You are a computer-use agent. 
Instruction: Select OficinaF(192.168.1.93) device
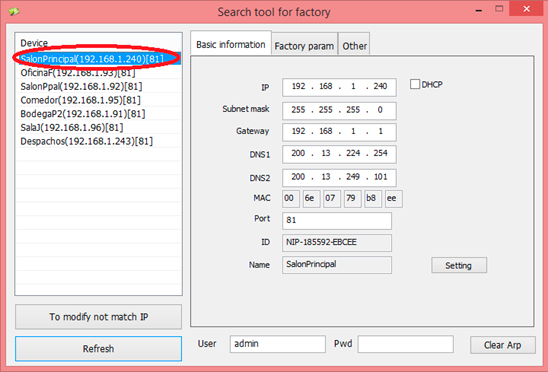99,72
